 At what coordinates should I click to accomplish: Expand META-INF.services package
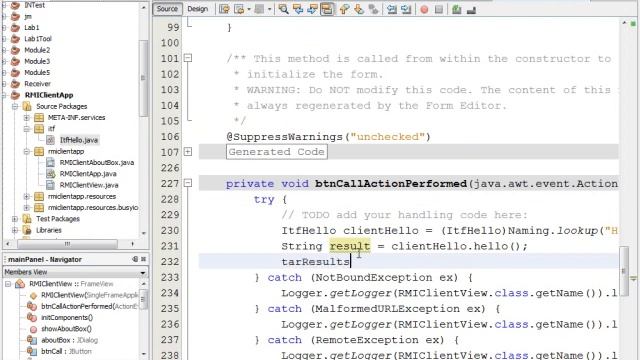click(x=27, y=118)
